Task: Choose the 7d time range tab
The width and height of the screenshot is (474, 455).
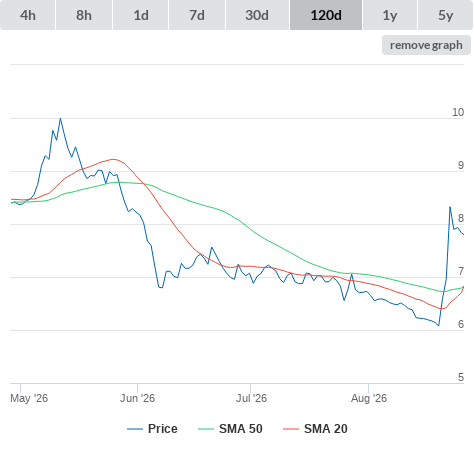Action: click(x=197, y=15)
